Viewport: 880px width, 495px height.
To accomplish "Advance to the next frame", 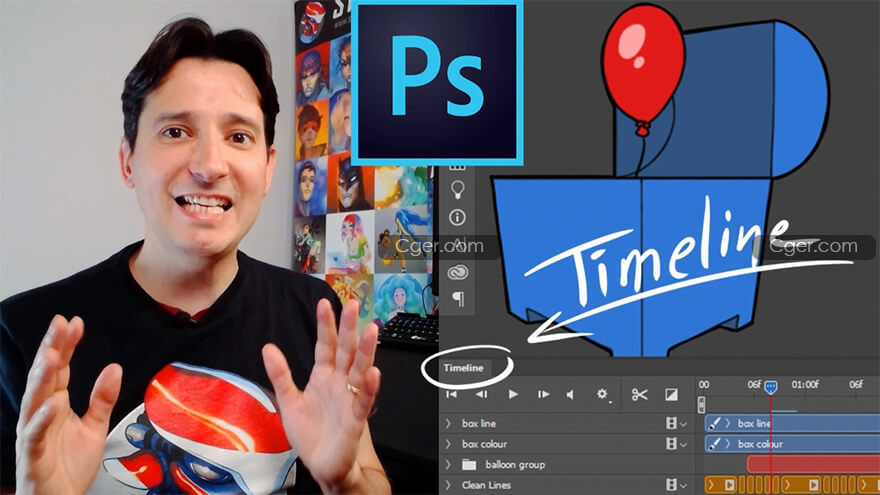I will (543, 395).
